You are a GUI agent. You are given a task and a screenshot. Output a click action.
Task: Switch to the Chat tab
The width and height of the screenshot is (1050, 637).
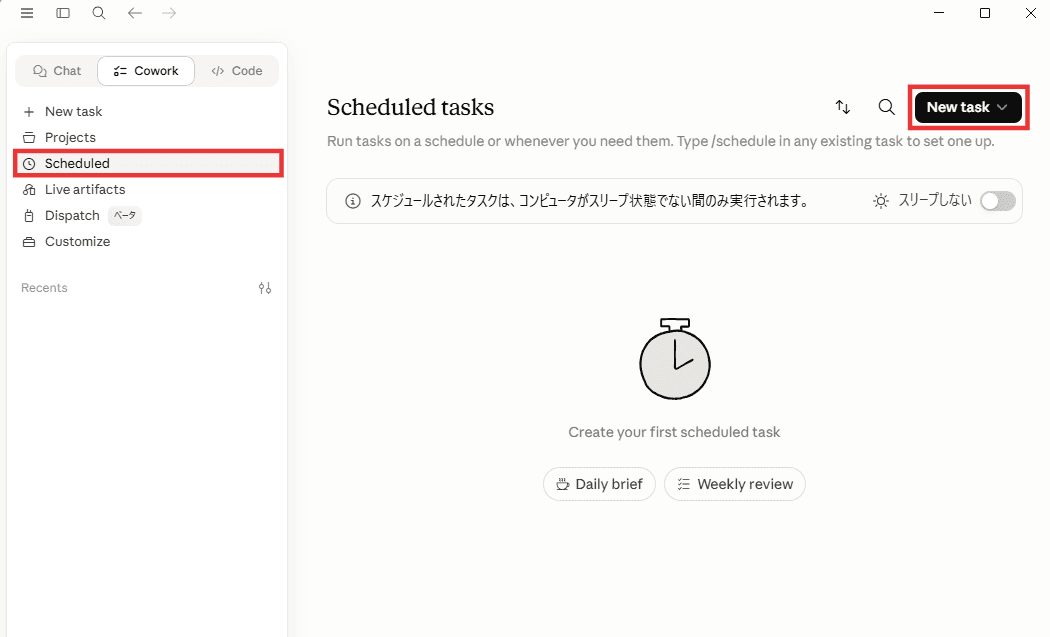(57, 71)
